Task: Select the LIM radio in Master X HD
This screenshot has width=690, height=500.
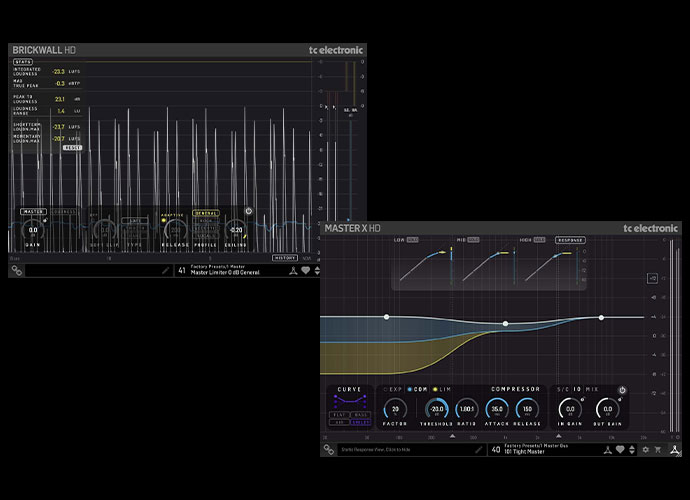Action: coord(442,390)
